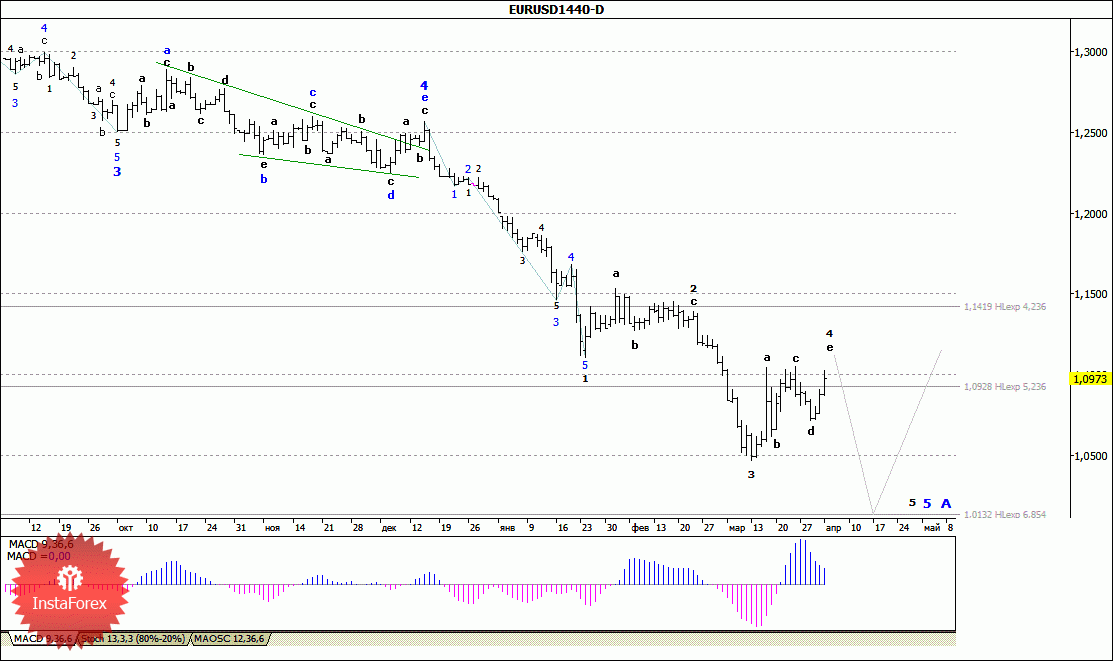1113x661 pixels.
Task: Click the EURUSD1440-D chart title
Action: pos(556,9)
